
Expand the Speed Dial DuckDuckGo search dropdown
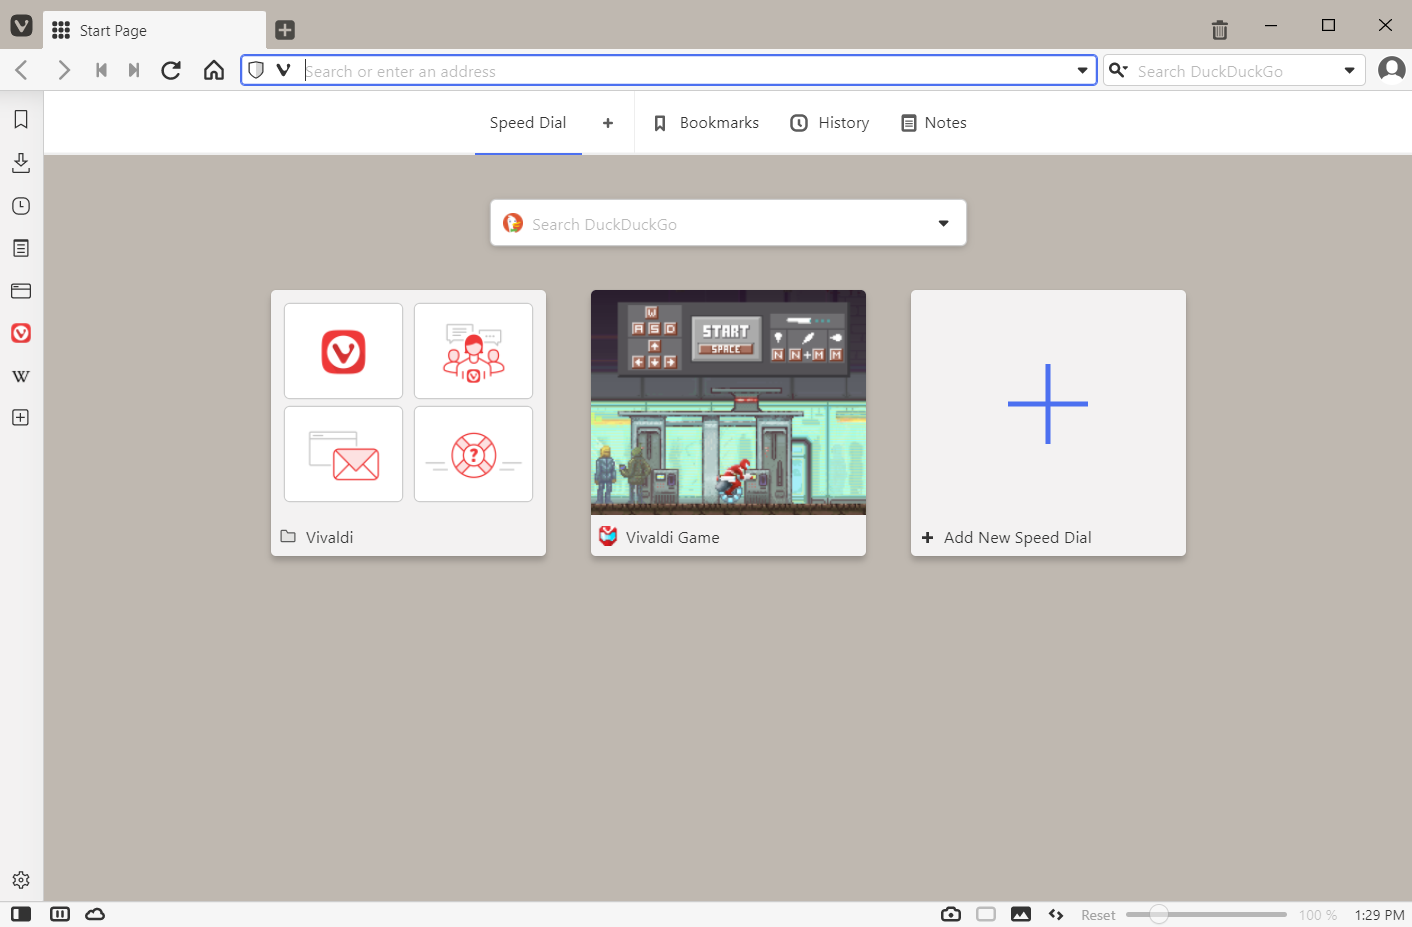coord(943,223)
